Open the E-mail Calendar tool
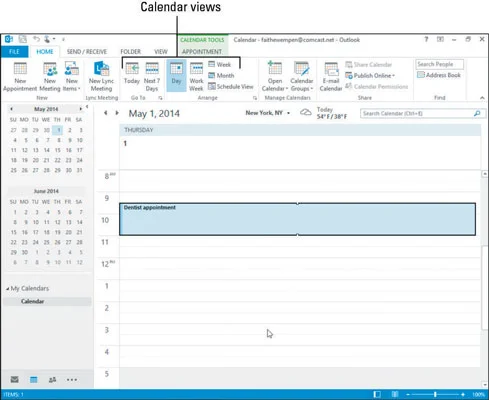This screenshot has height=400, width=489. (331, 77)
